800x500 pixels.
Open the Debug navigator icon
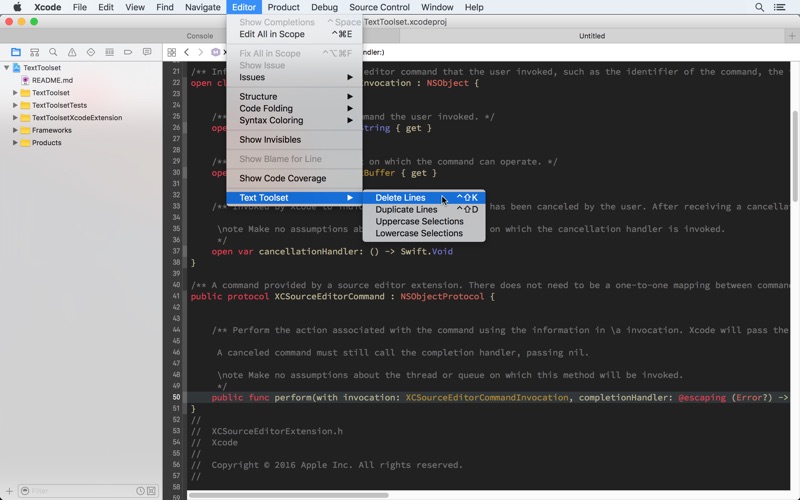click(109, 52)
